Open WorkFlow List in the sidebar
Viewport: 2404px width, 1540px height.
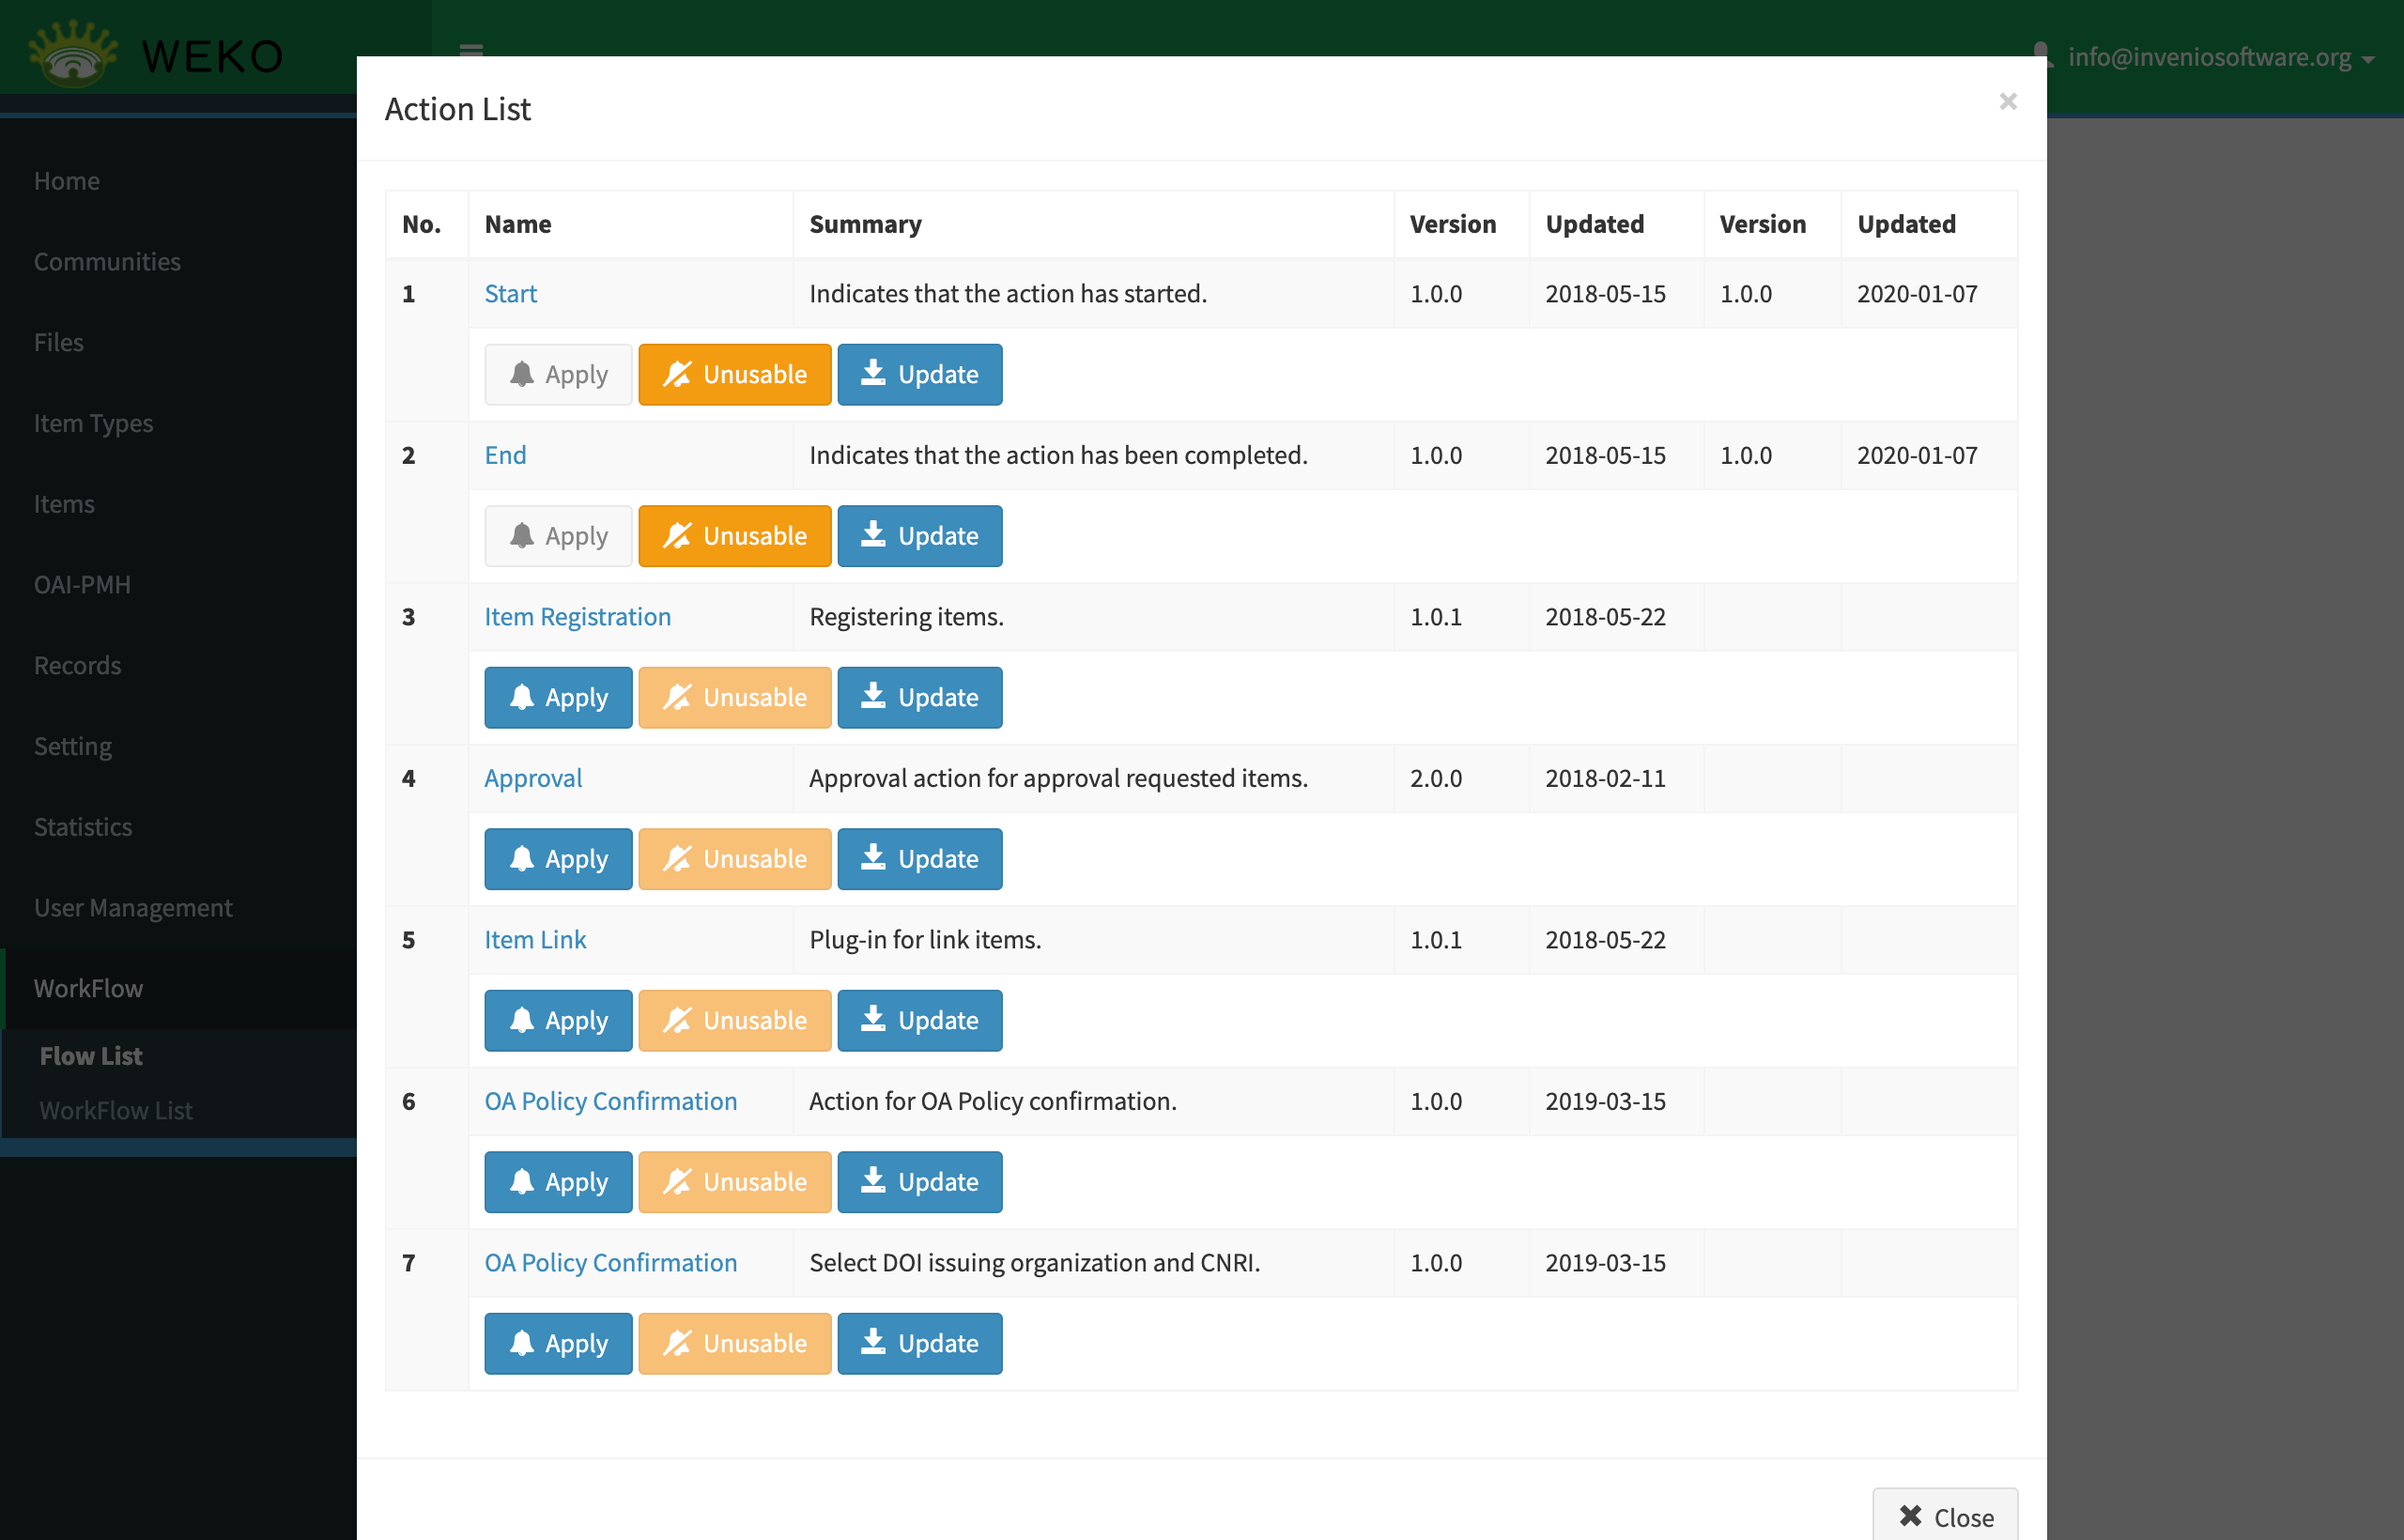coord(116,1110)
